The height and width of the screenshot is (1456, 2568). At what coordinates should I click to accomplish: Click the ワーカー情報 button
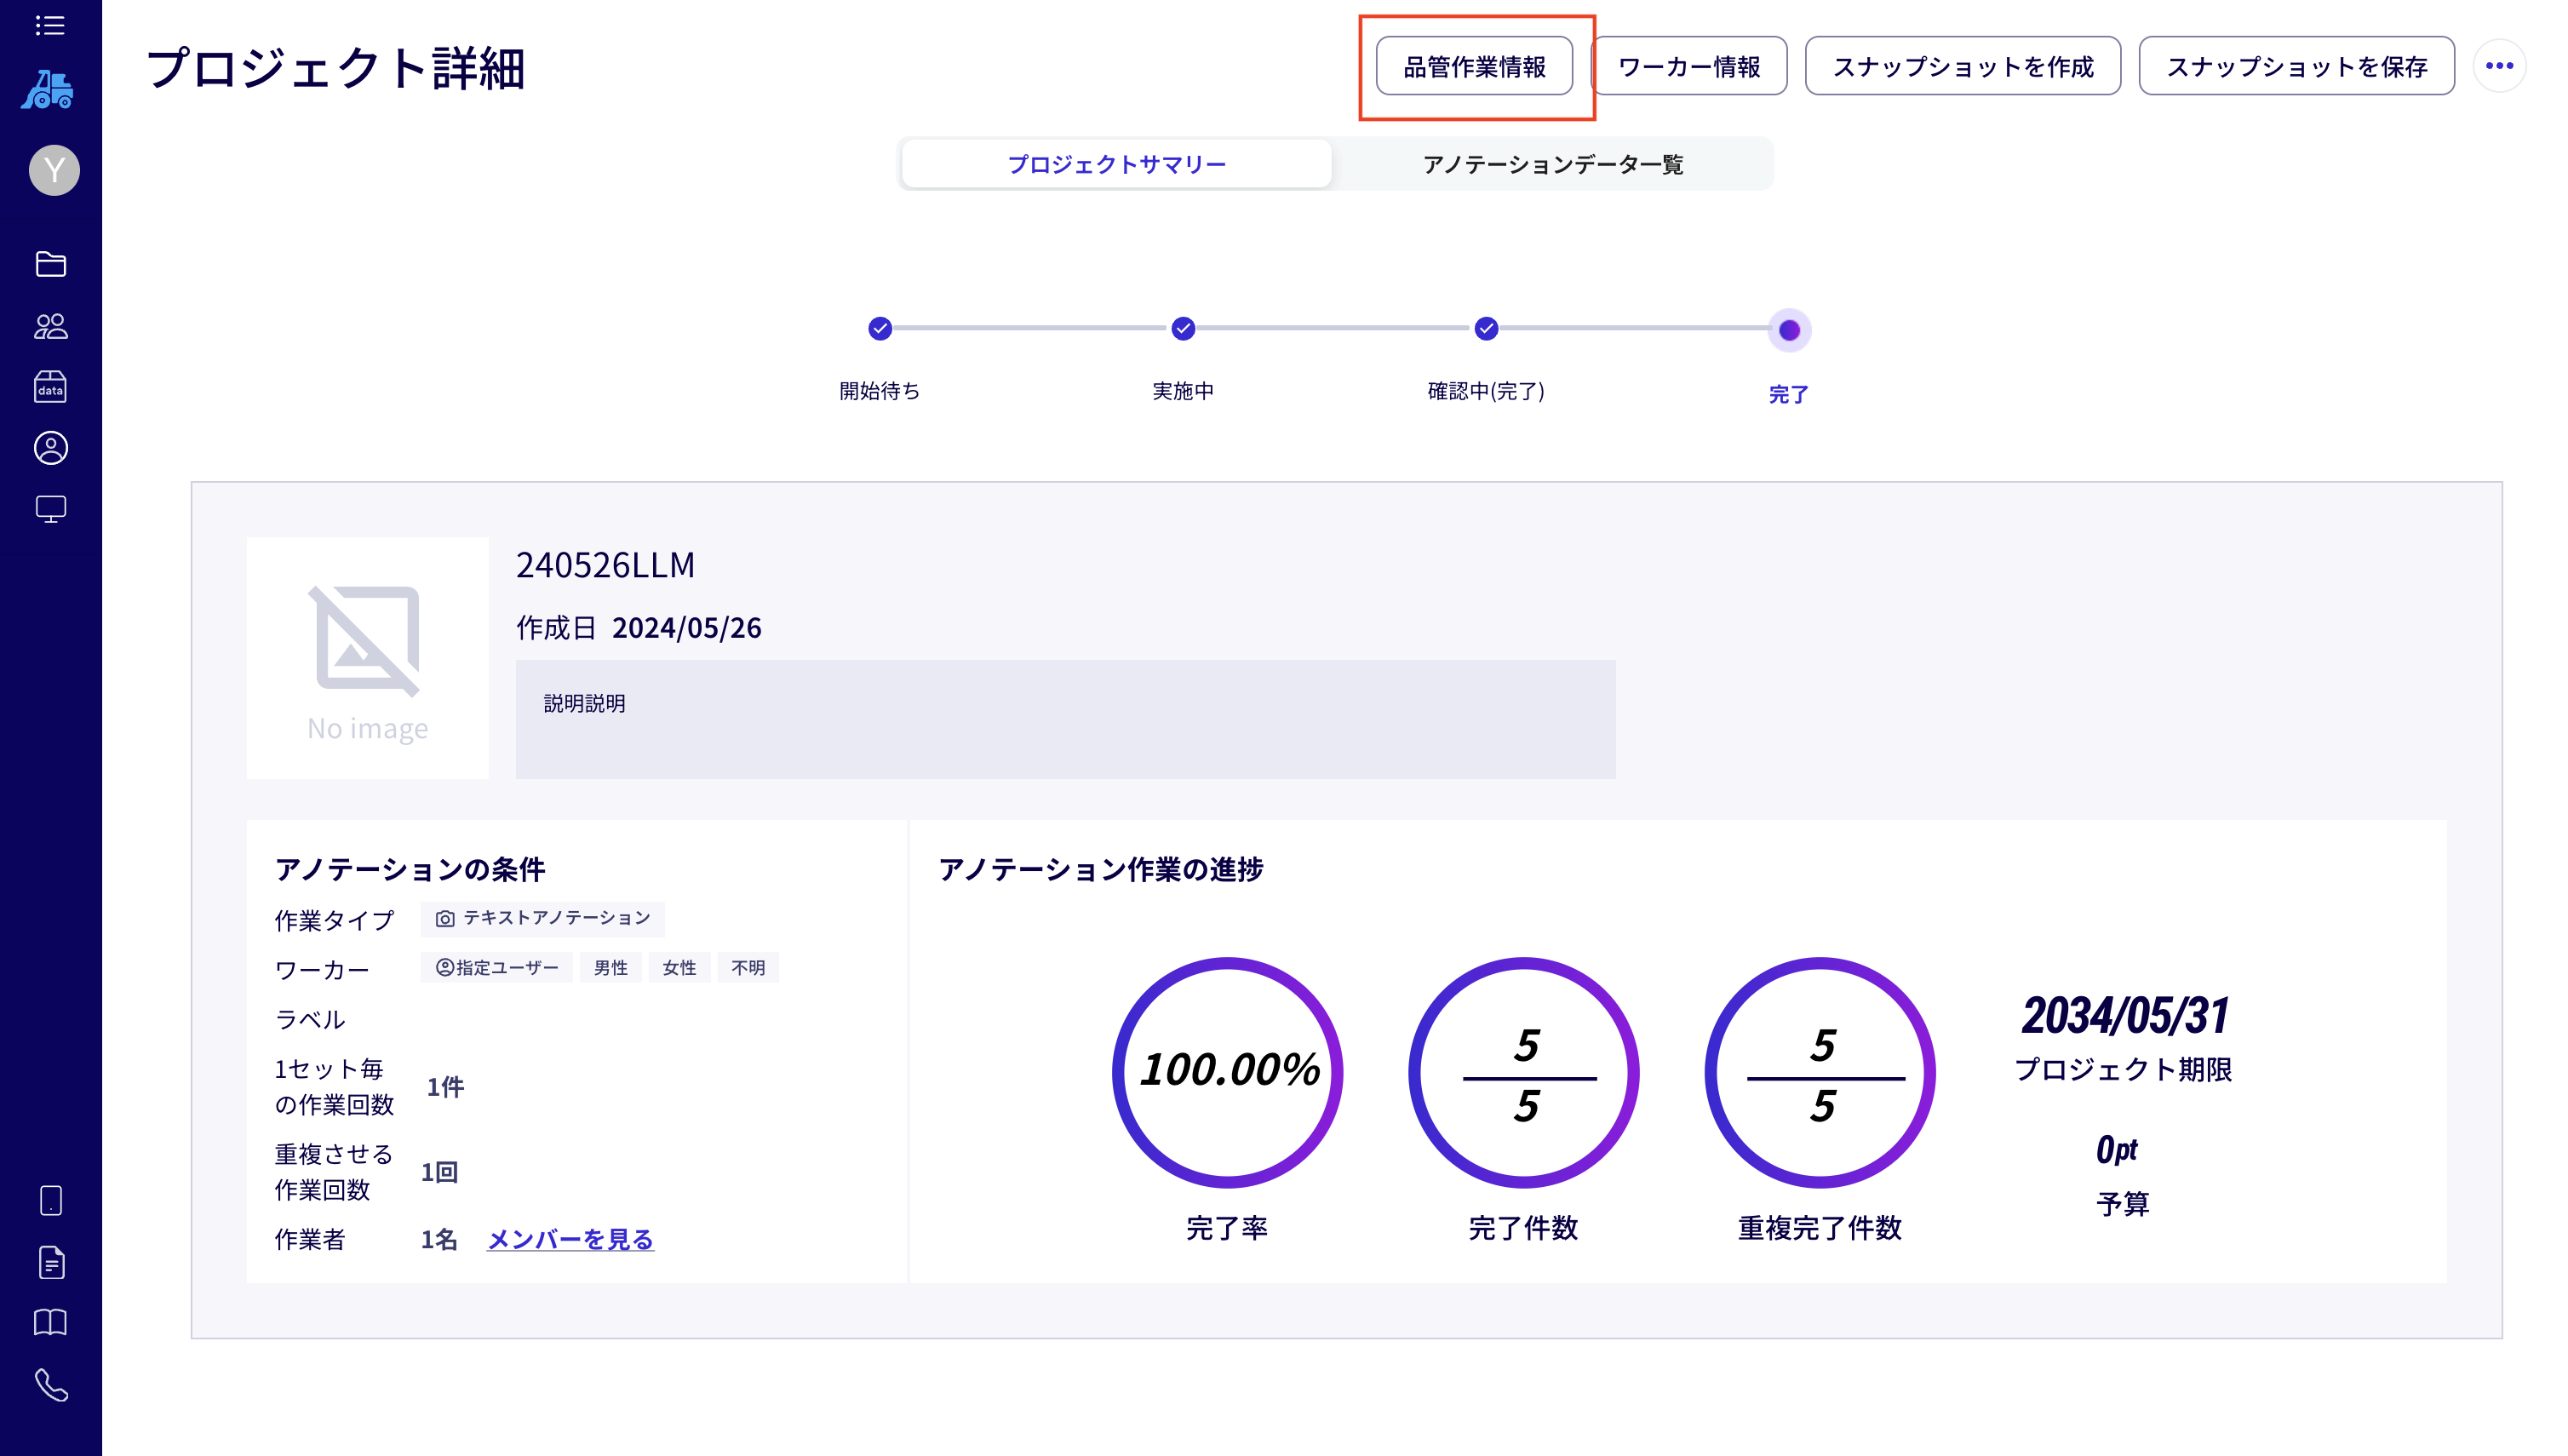coord(1689,67)
